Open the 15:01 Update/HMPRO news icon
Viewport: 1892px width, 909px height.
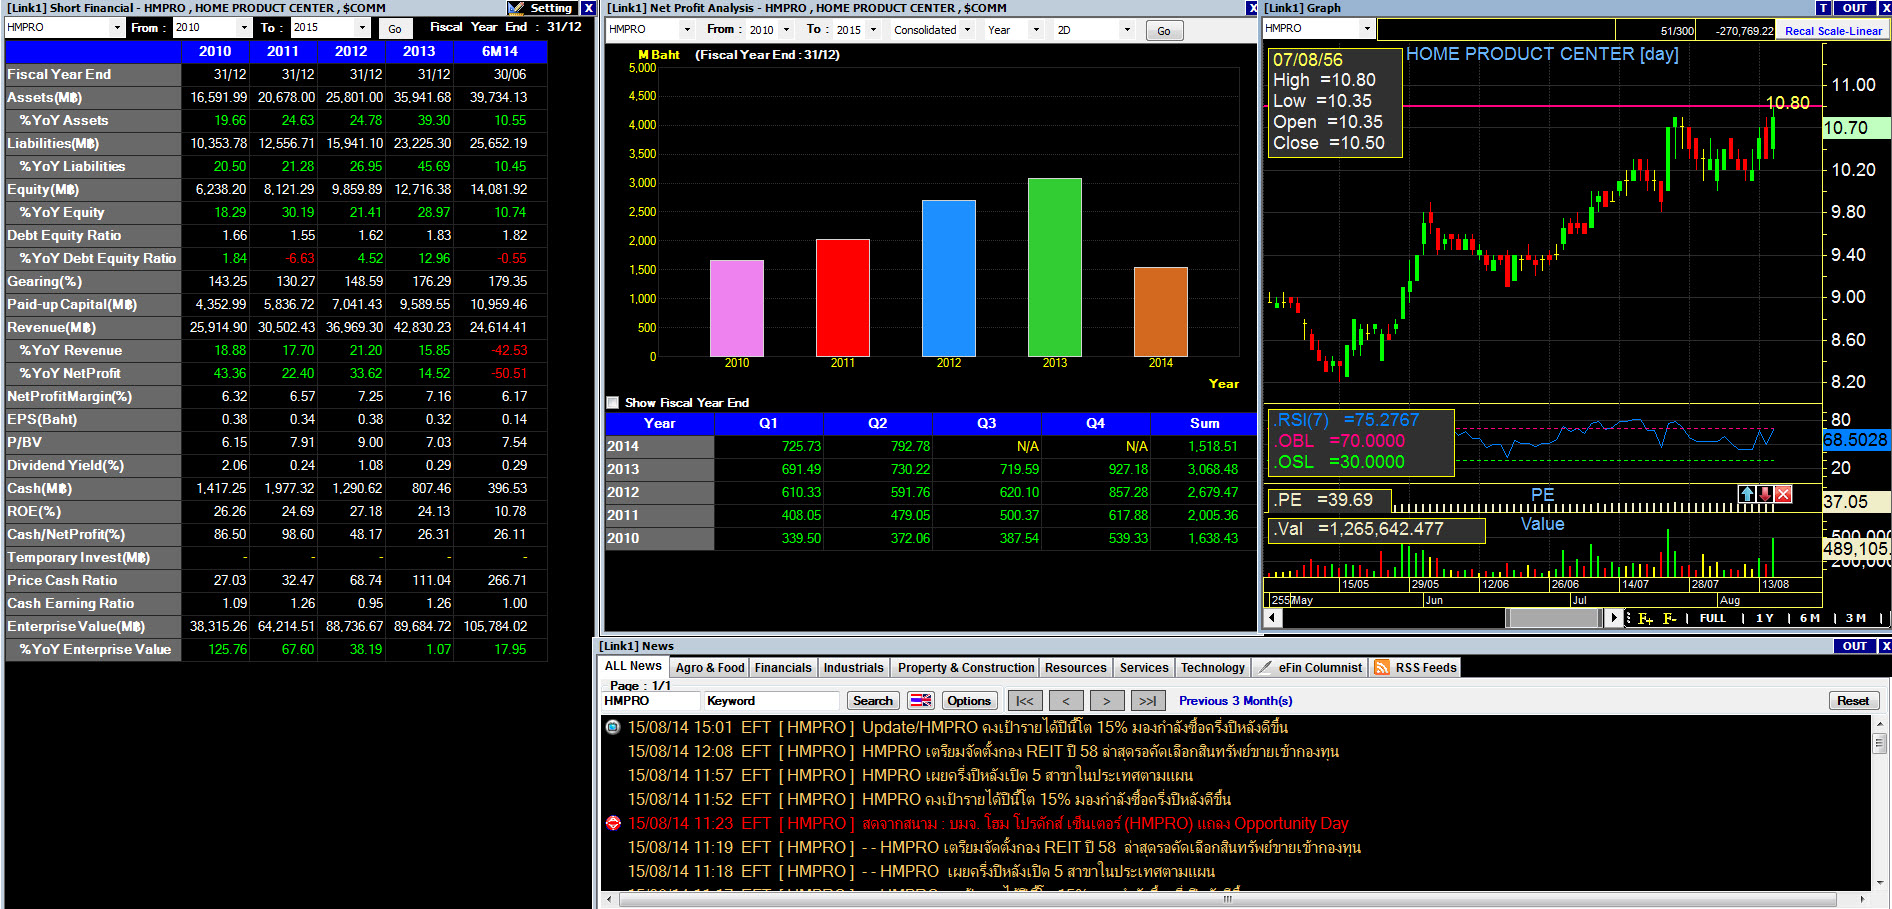[613, 727]
